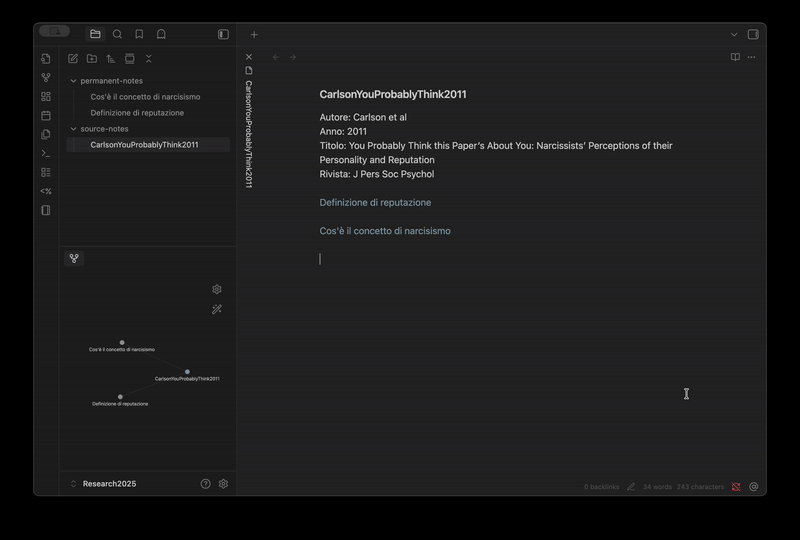Open the vertical CarlsonYouProbablyThink2011 tab
The image size is (800, 540).
coord(249,130)
